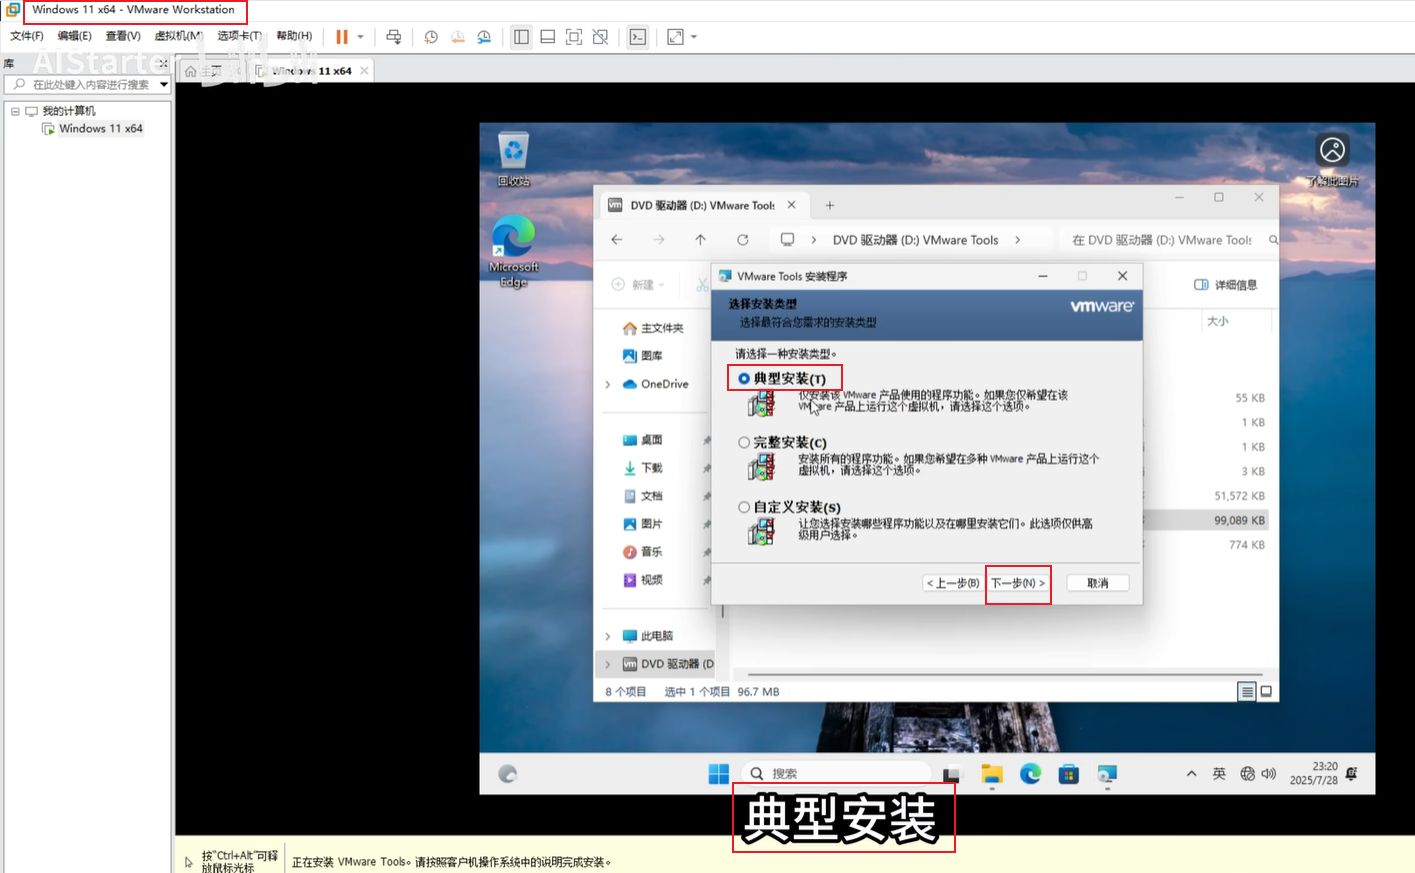This screenshot has height=873, width=1415.
Task: Take a snapshot of the VM
Action: tap(431, 37)
